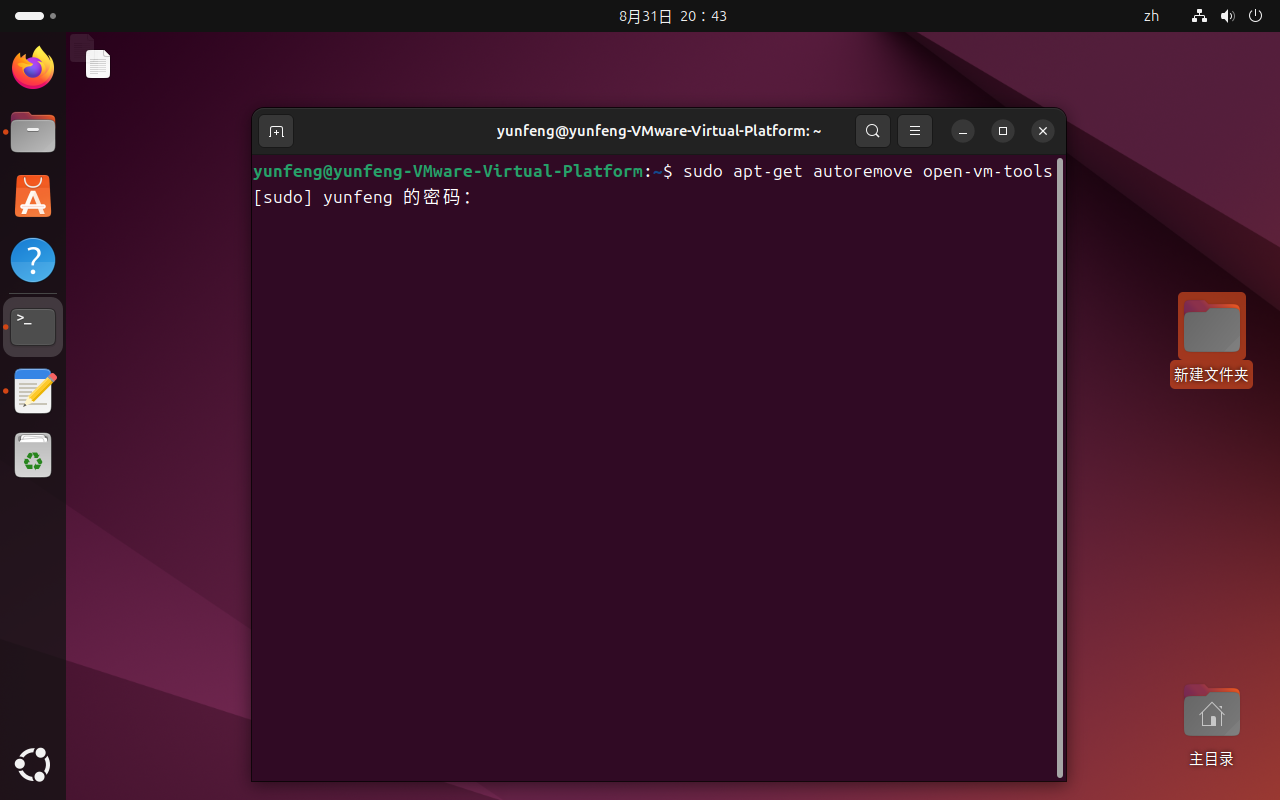
Task: Click the 'sudo apt-get autoremove open-vm-tools' command text
Action: [868, 171]
